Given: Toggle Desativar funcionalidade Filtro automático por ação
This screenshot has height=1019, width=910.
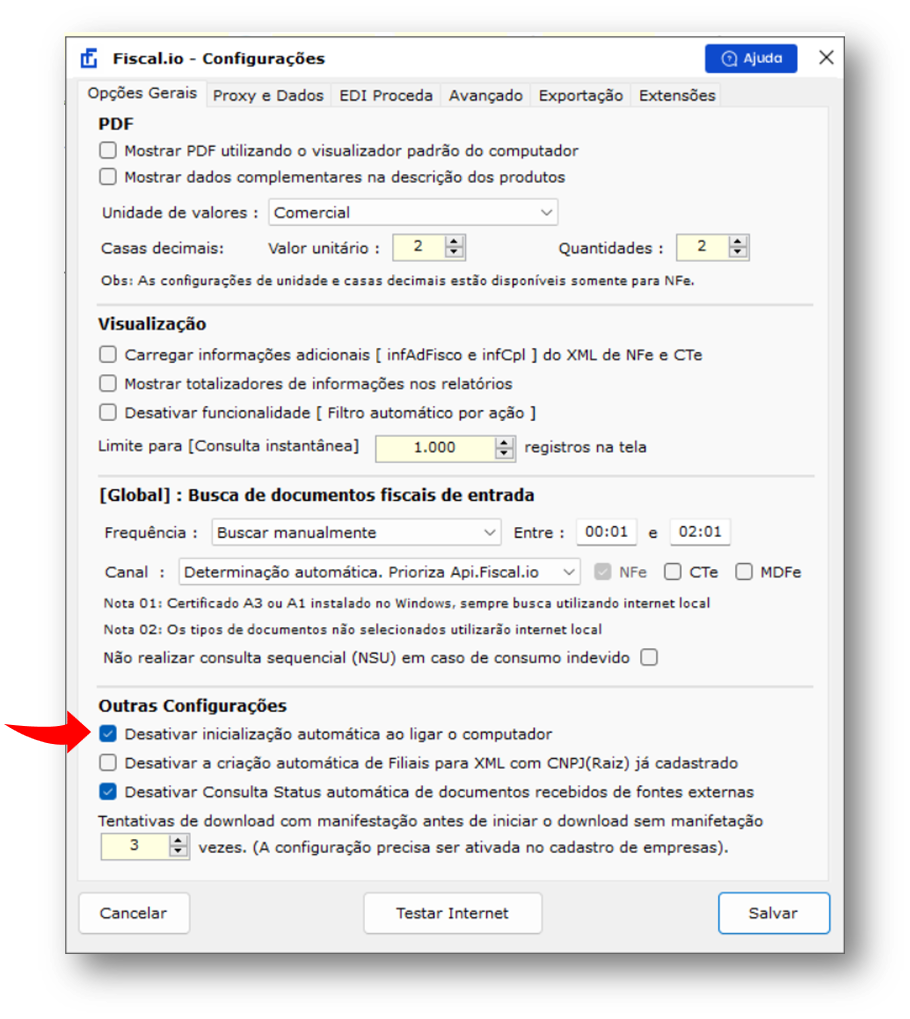Looking at the screenshot, I should (x=108, y=413).
